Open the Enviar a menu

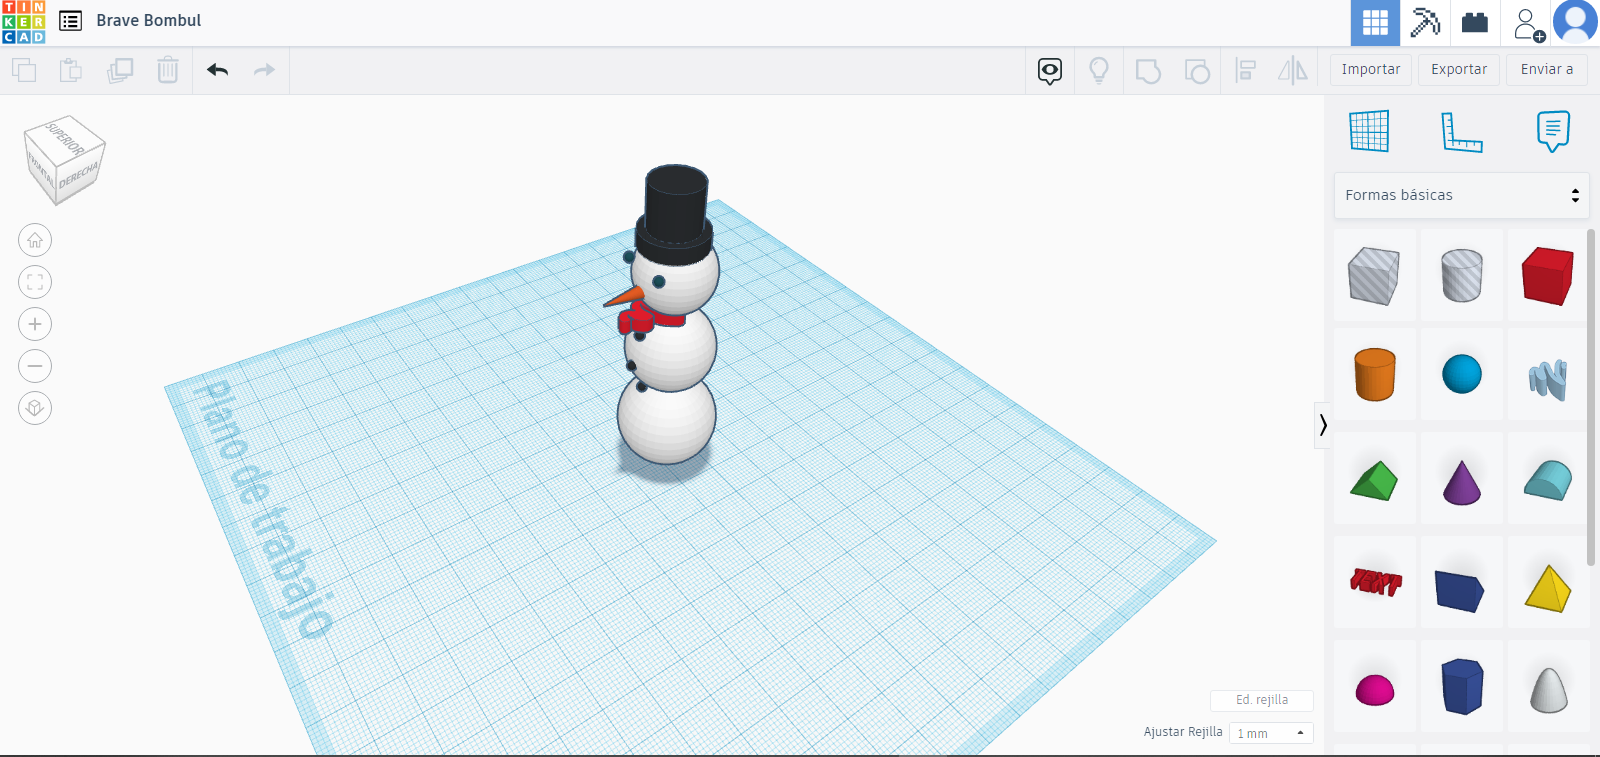click(1547, 70)
